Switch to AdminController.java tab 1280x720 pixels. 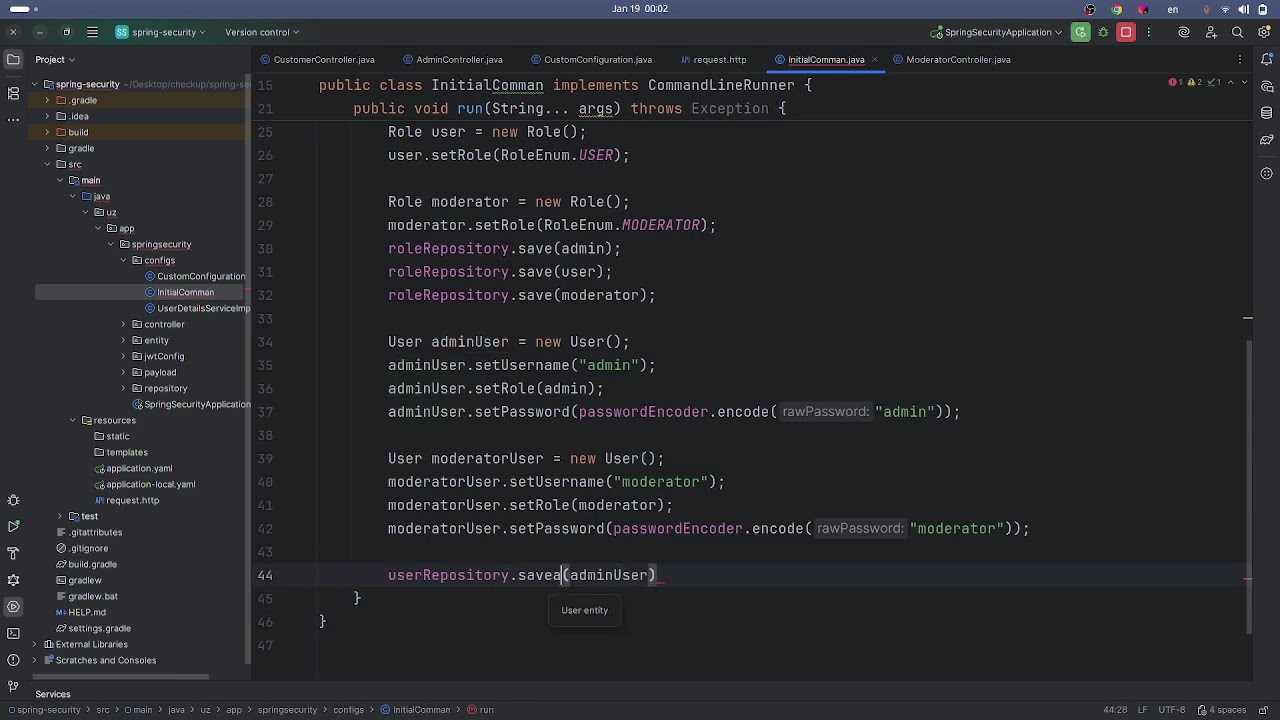(x=453, y=60)
